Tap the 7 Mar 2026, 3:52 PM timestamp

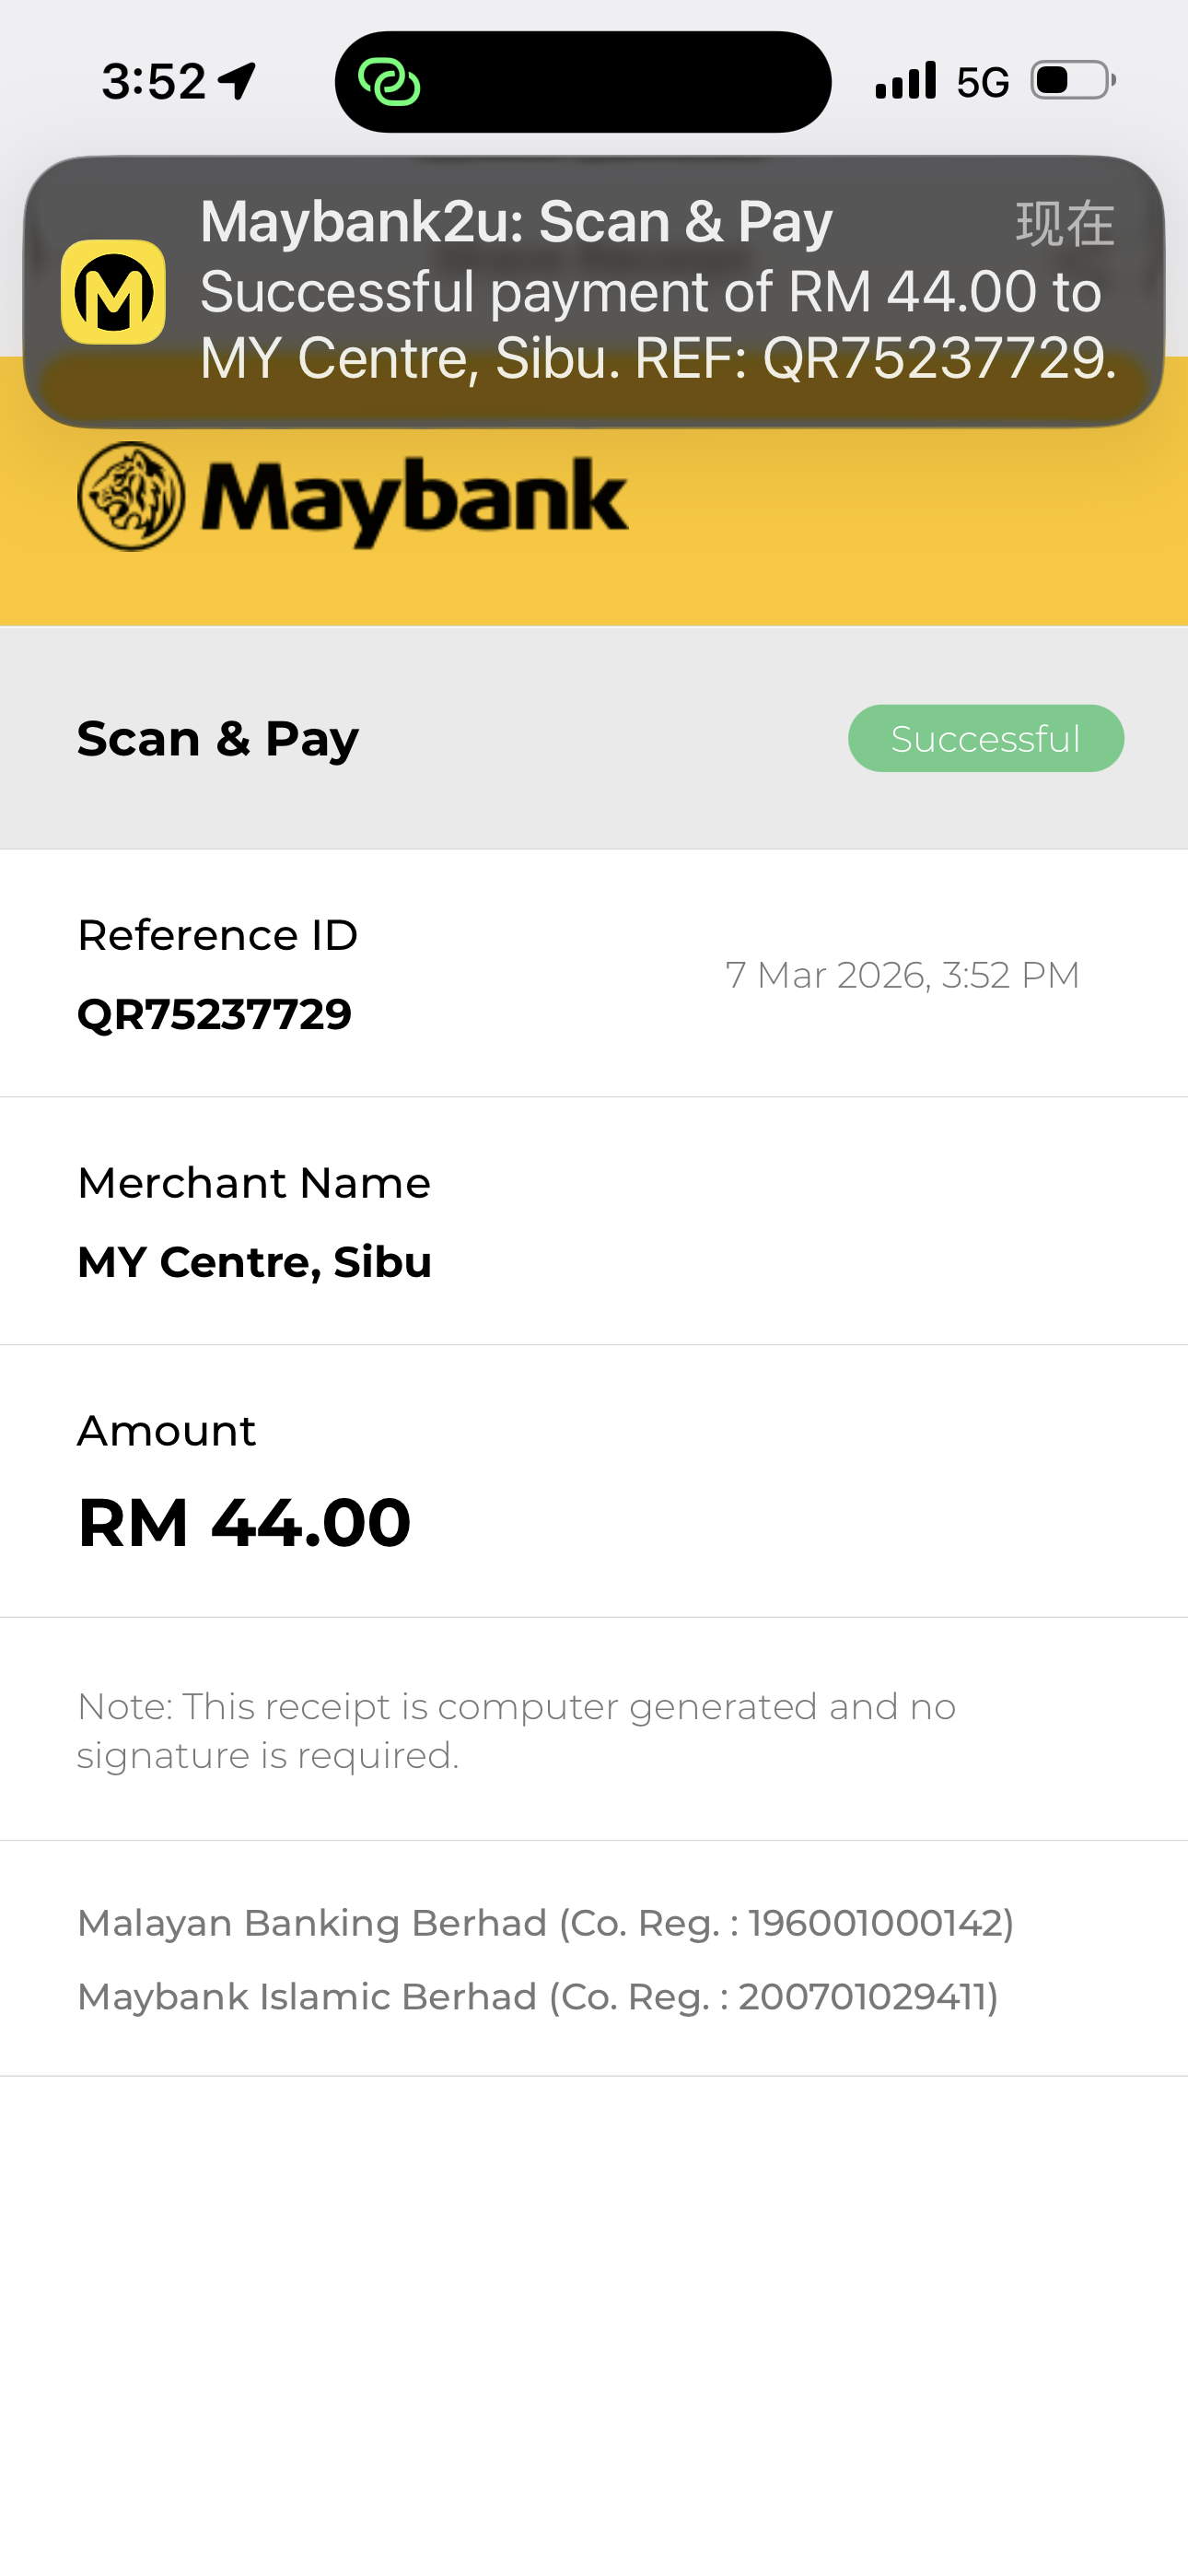click(902, 975)
